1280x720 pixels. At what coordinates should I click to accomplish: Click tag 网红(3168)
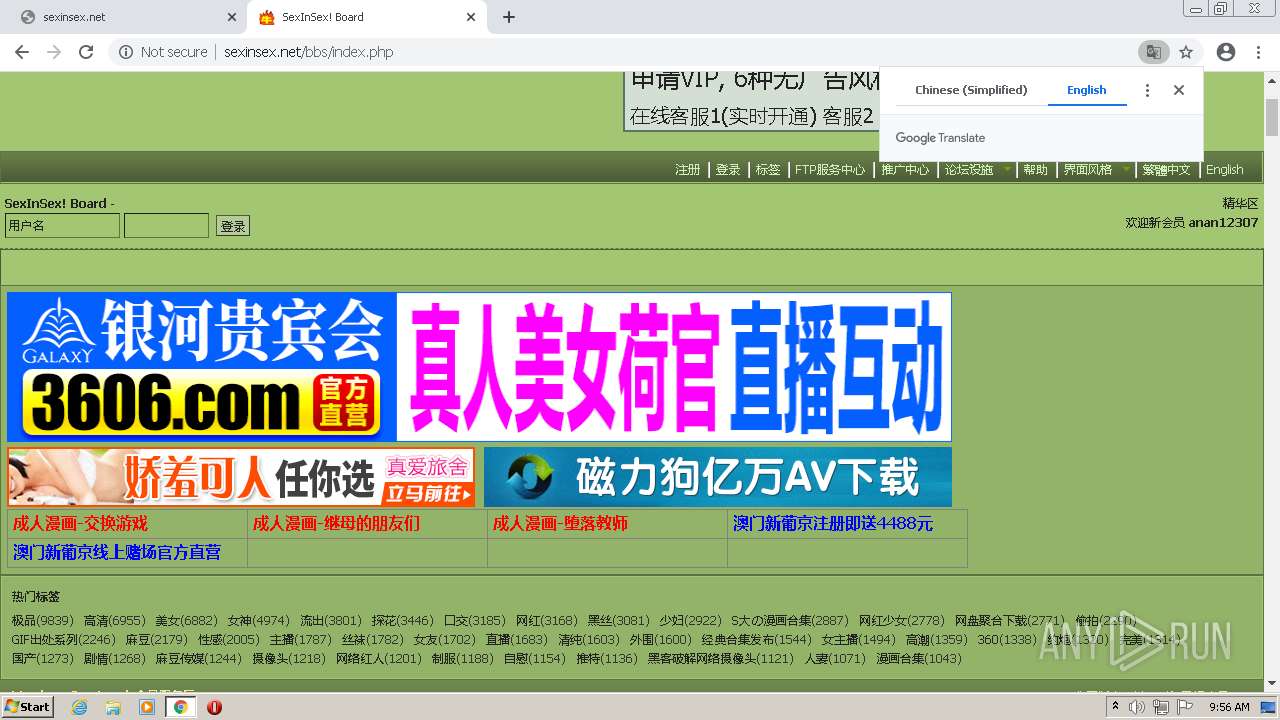[546, 621]
